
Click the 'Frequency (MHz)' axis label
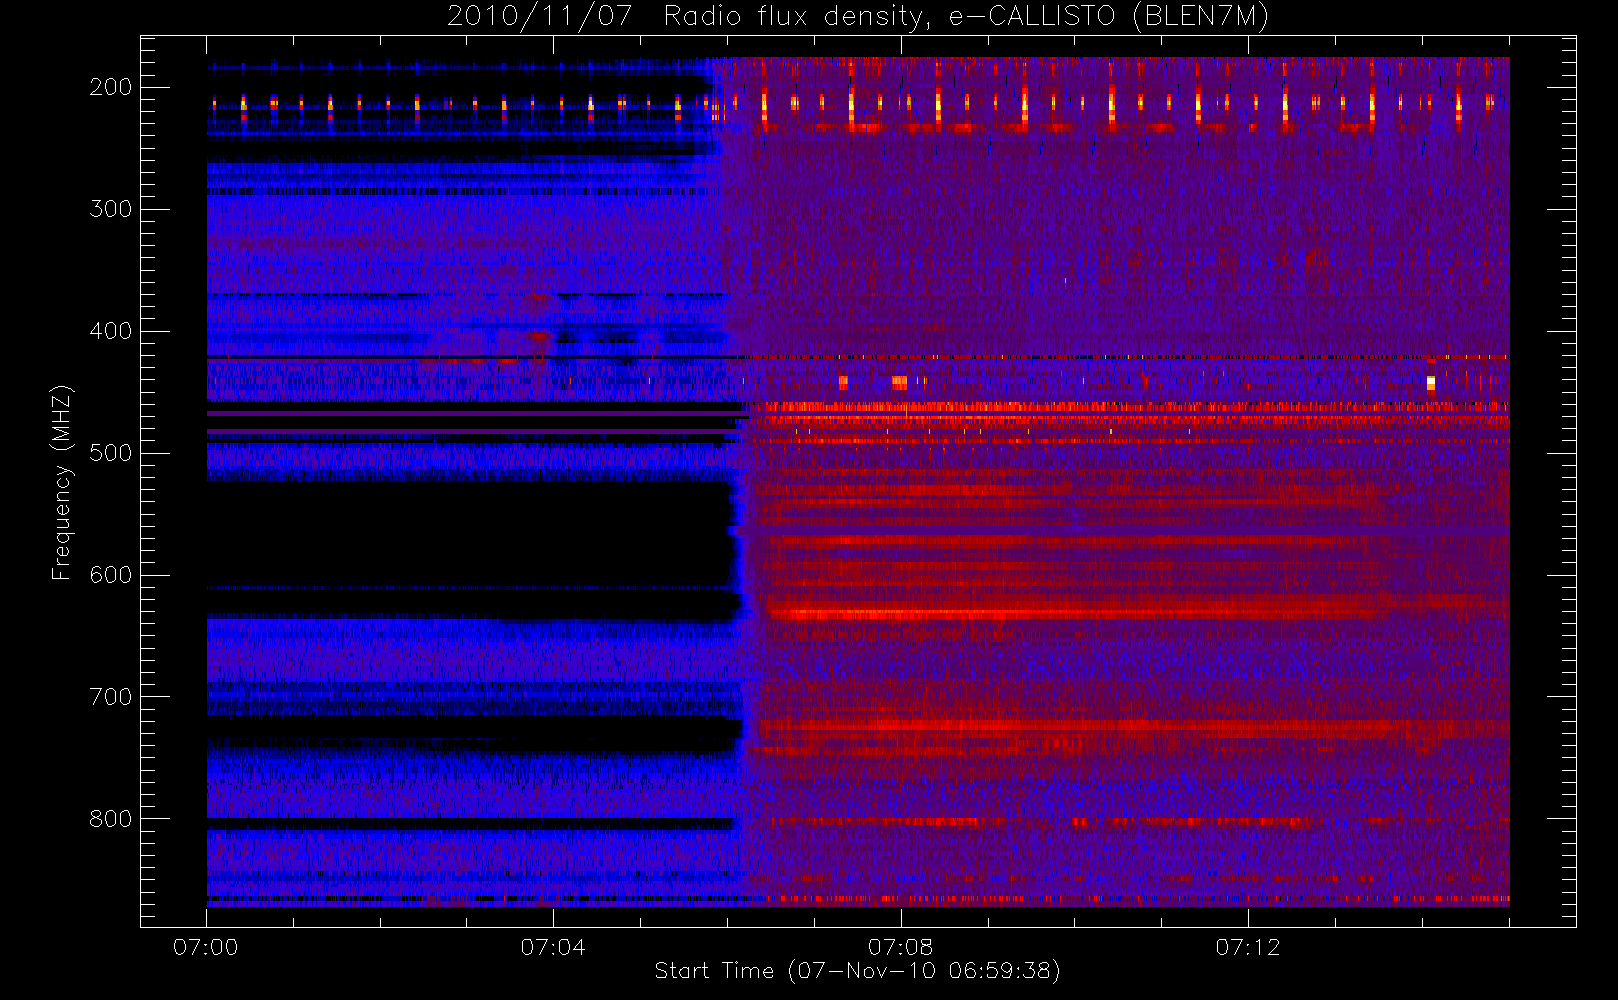(62, 483)
